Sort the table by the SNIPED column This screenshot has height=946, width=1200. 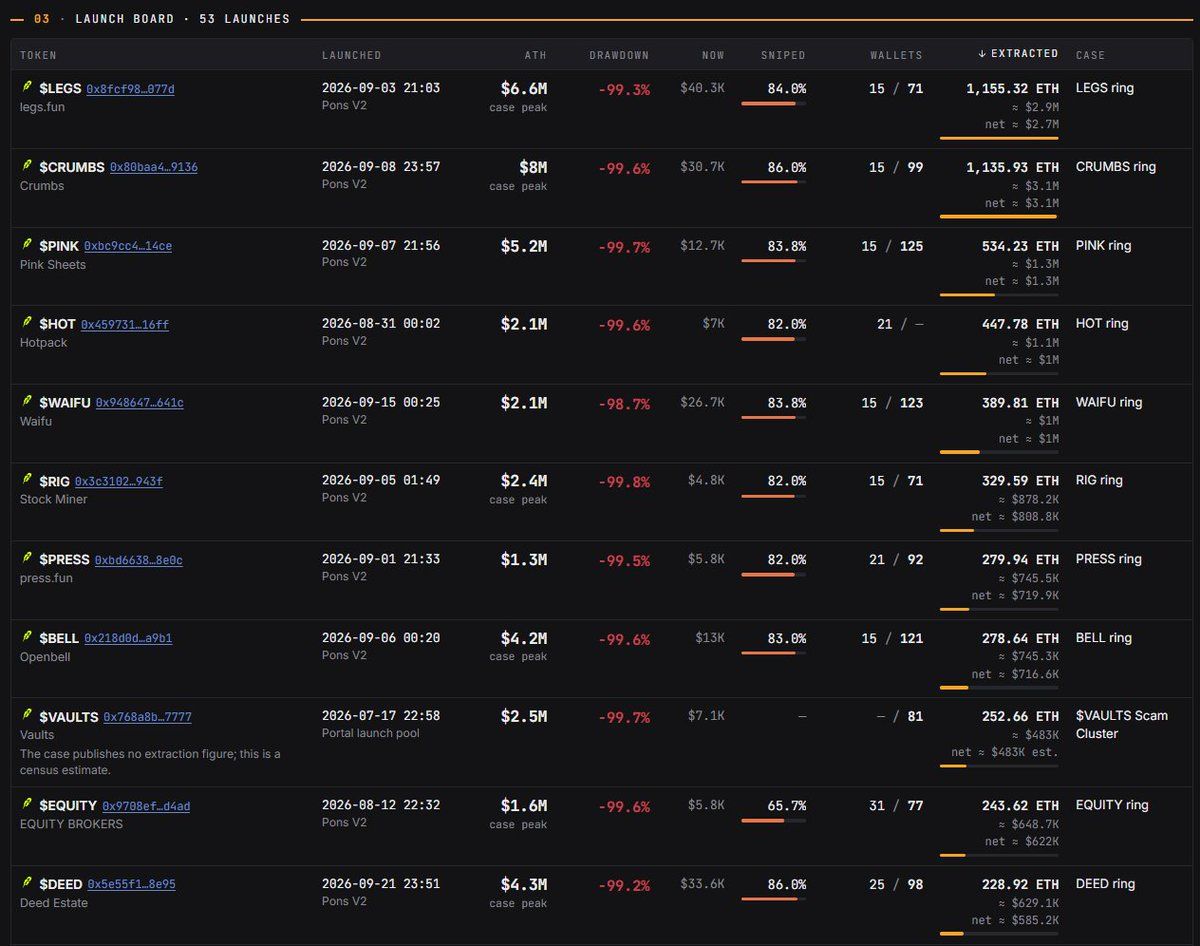tap(783, 55)
